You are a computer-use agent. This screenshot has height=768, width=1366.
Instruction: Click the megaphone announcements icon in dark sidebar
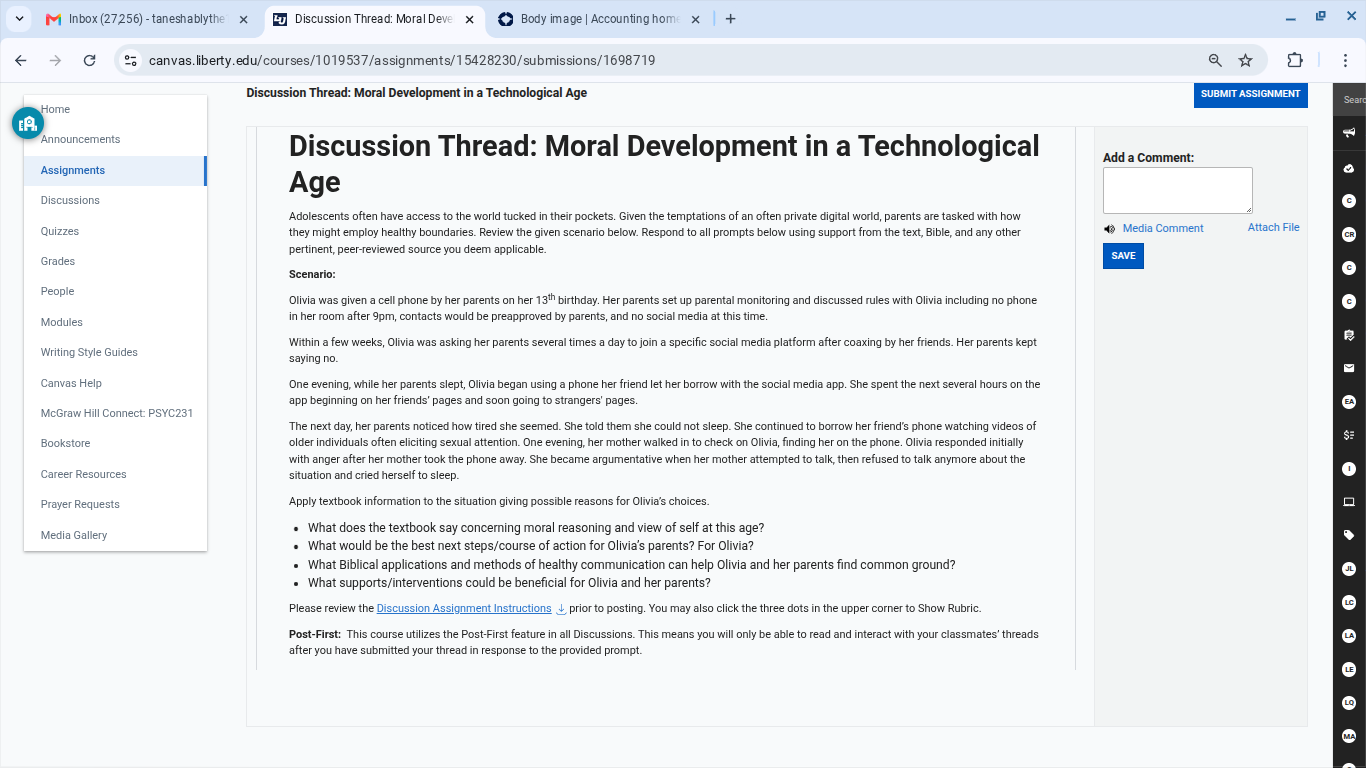(1349, 133)
